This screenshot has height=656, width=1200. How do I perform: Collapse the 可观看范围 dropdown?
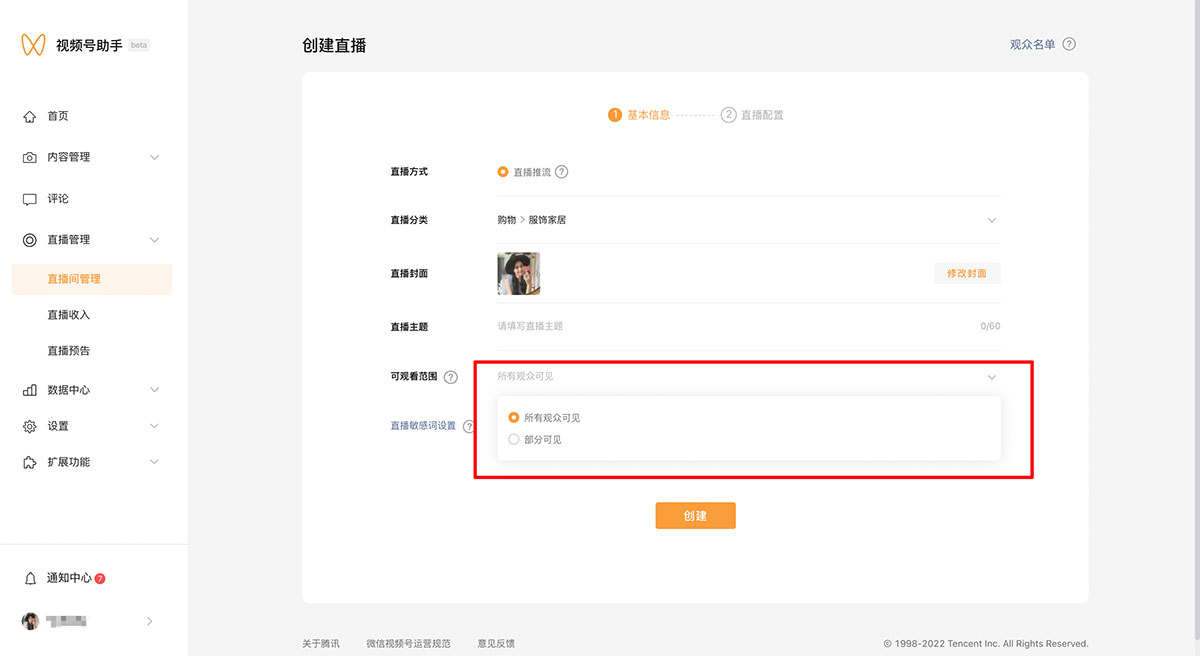991,377
